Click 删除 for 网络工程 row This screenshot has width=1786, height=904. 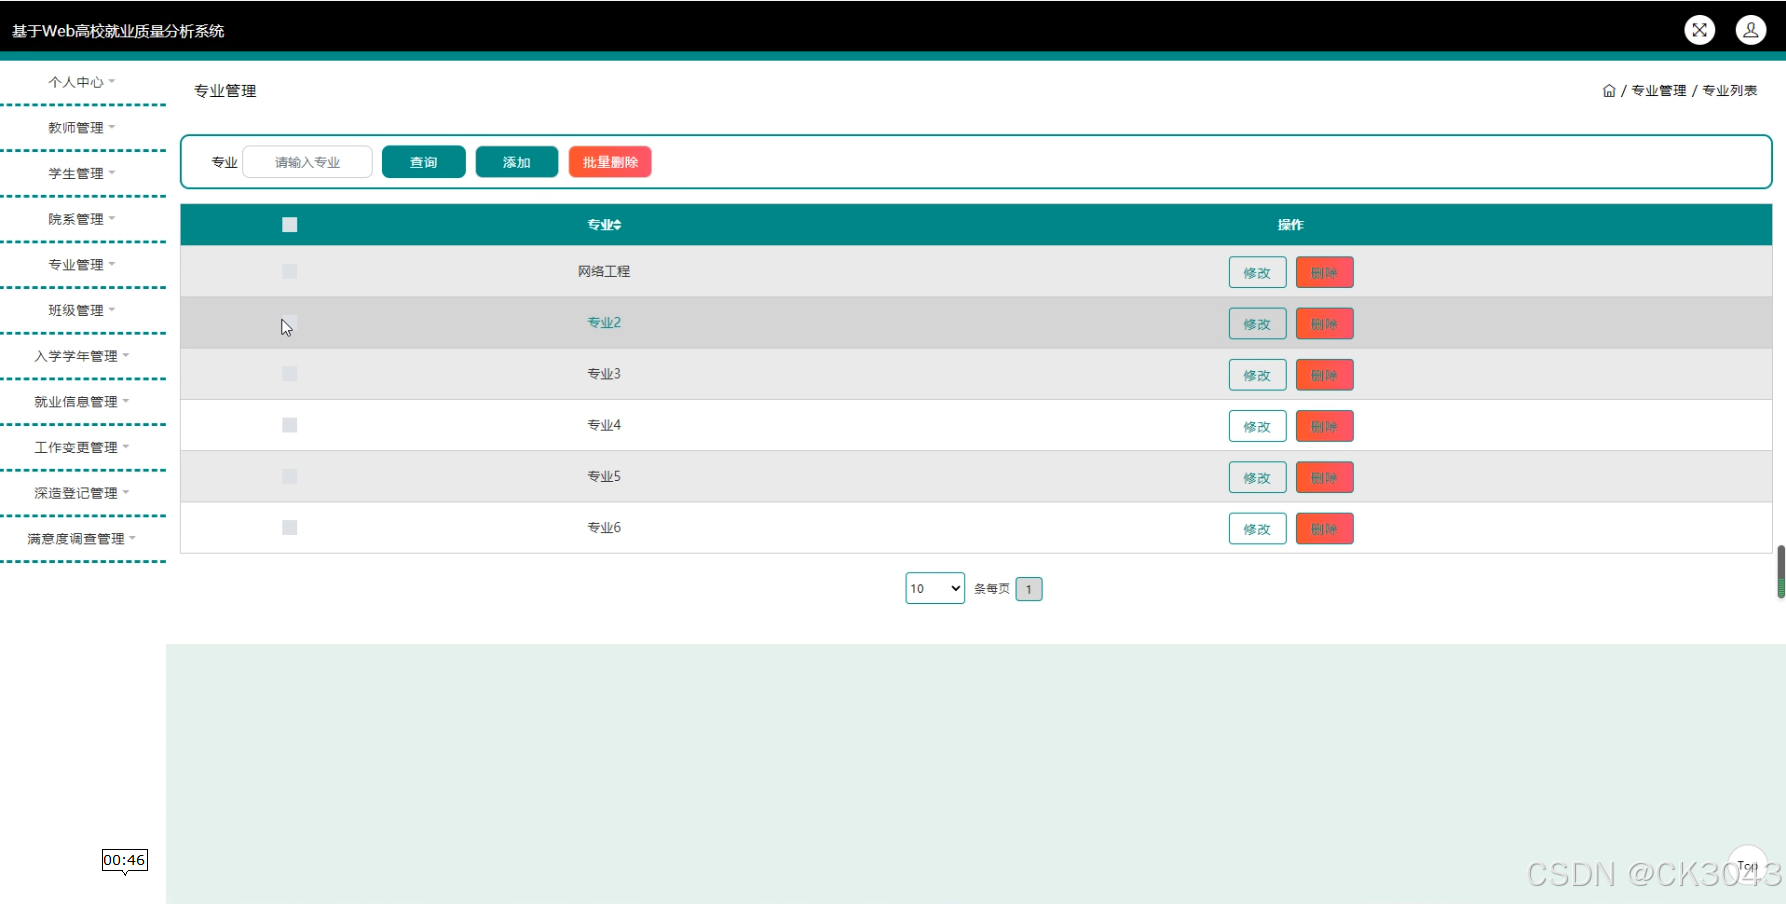[x=1324, y=272]
